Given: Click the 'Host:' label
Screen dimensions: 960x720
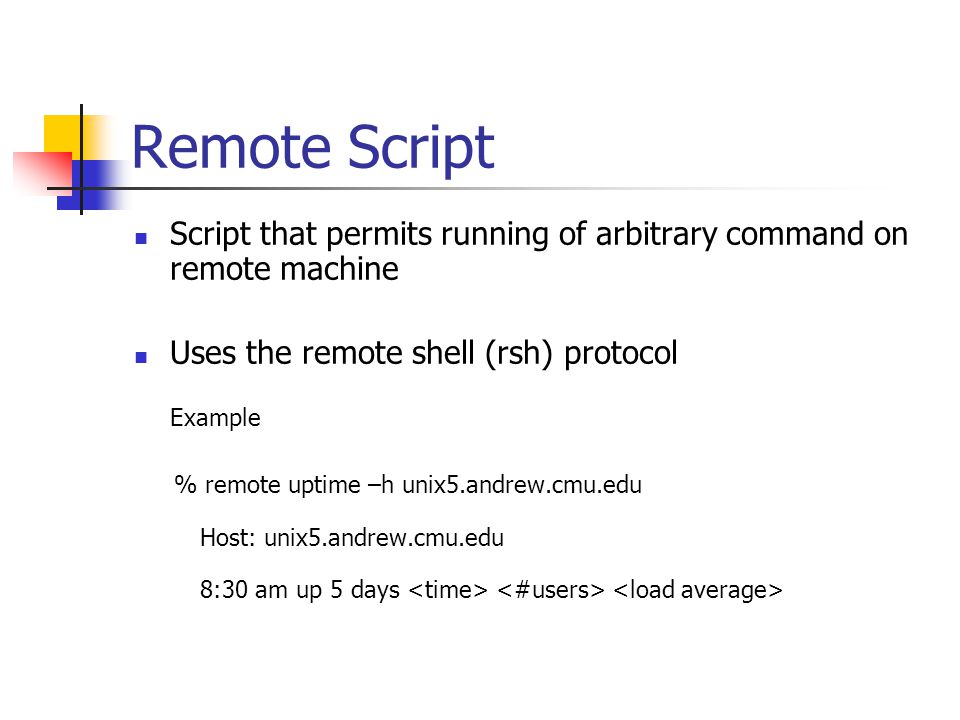Looking at the screenshot, I should click(x=227, y=538).
